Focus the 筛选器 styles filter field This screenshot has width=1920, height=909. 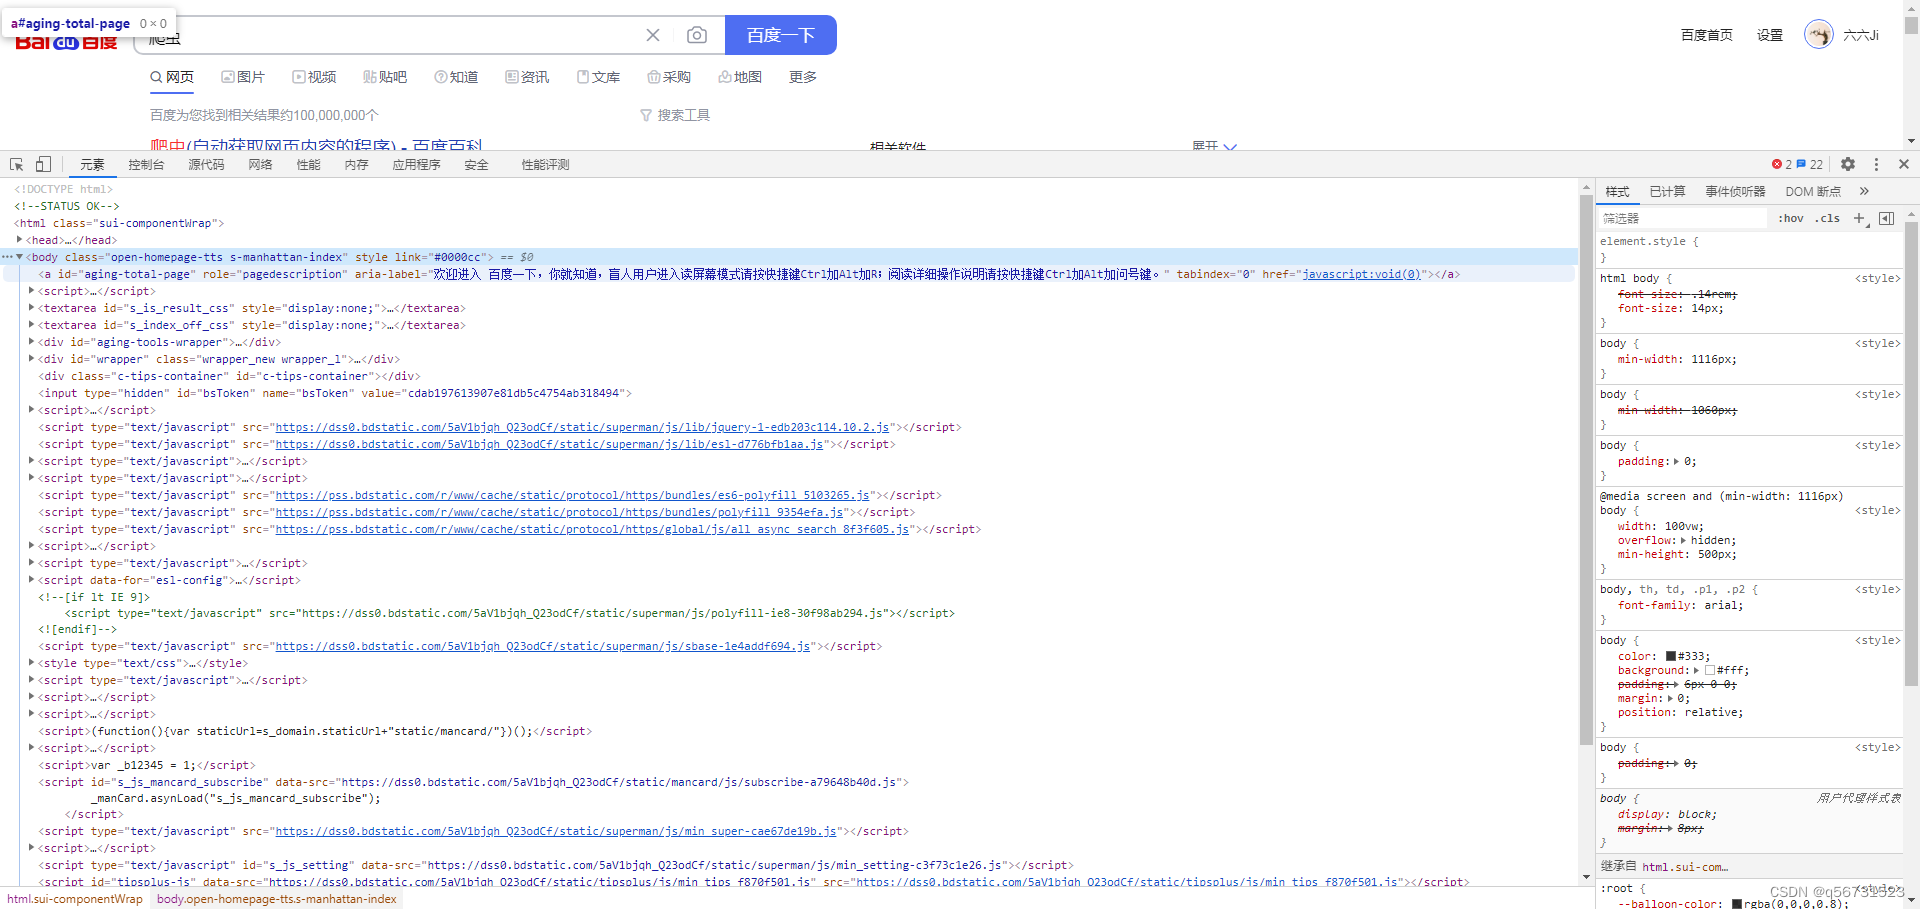(1683, 218)
